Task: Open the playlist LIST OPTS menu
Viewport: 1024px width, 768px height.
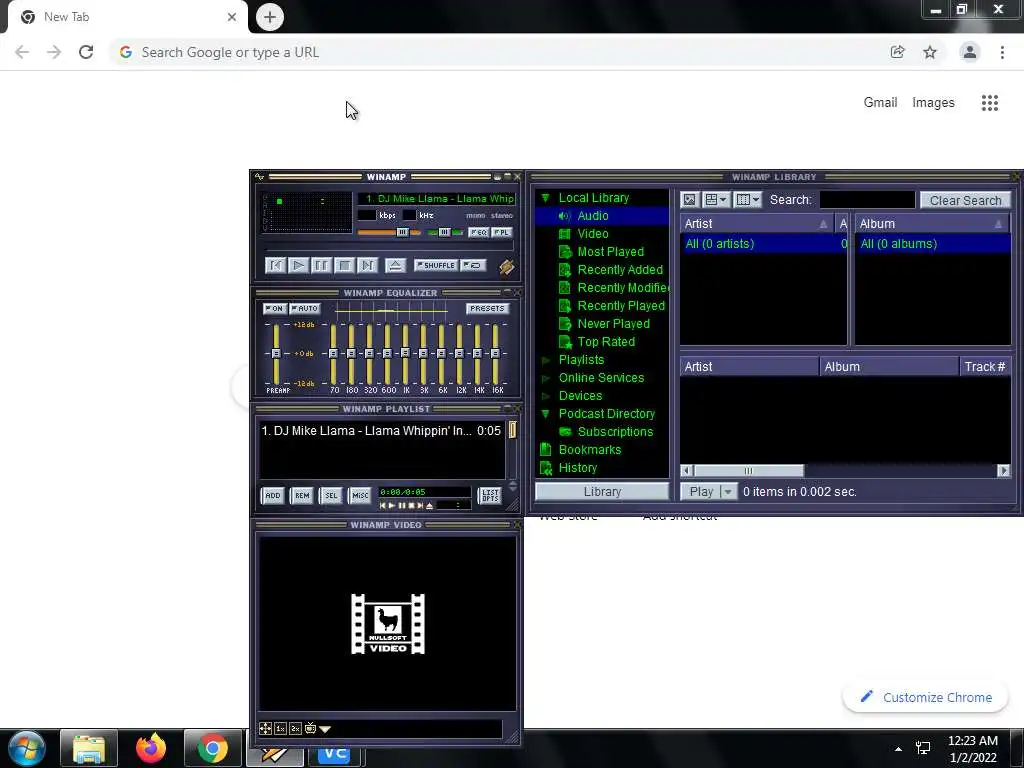Action: 490,496
